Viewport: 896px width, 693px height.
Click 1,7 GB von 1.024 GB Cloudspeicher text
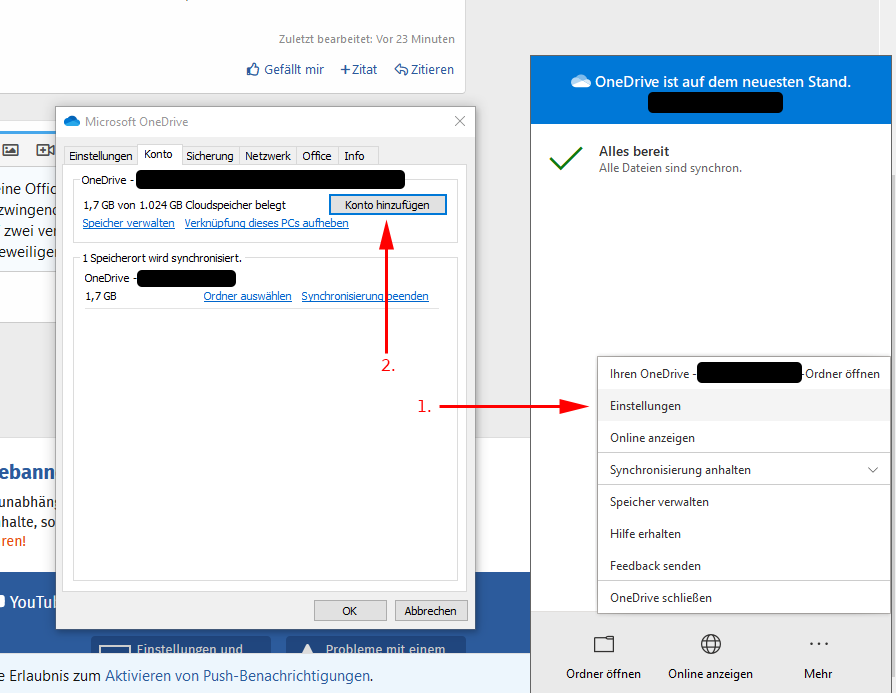(x=185, y=205)
